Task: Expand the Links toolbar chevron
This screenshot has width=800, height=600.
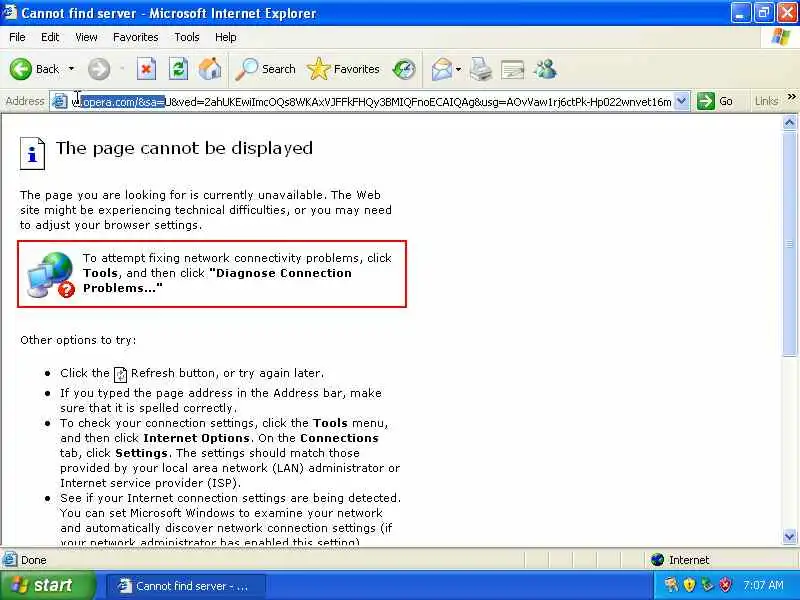Action: [791, 96]
